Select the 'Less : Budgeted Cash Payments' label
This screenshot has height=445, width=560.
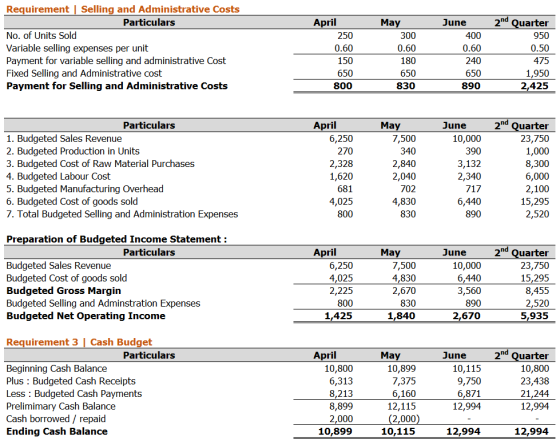coord(74,394)
